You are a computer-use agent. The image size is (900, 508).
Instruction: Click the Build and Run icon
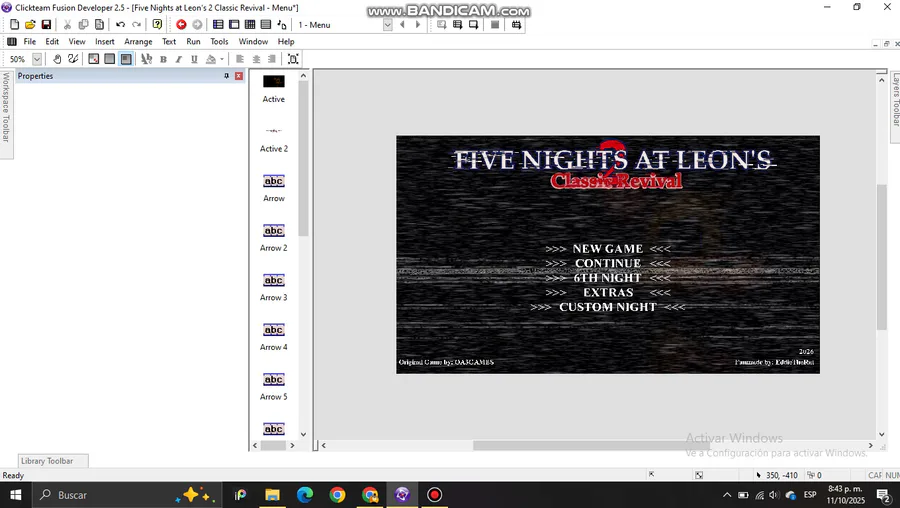click(x=517, y=25)
